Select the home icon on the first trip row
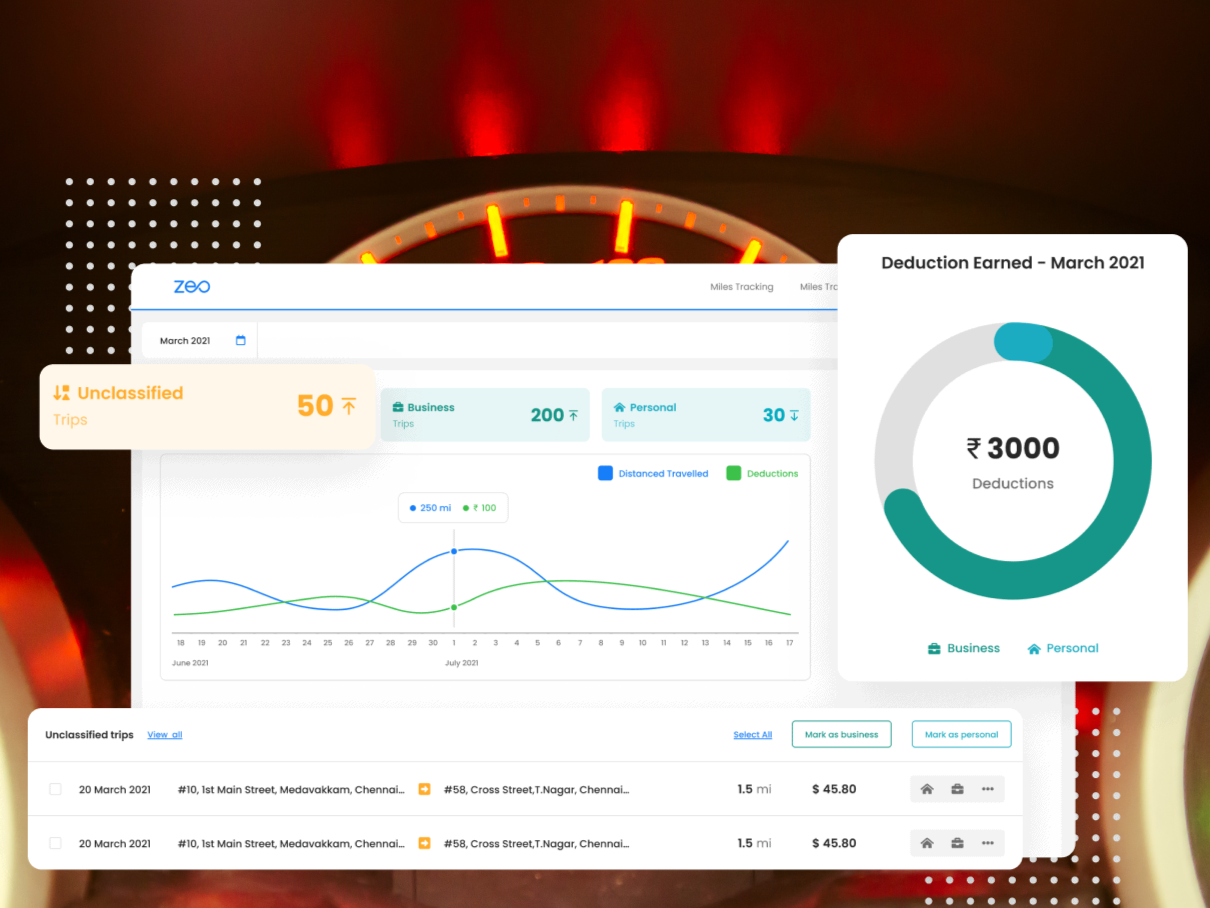This screenshot has width=1210, height=908. [x=927, y=789]
